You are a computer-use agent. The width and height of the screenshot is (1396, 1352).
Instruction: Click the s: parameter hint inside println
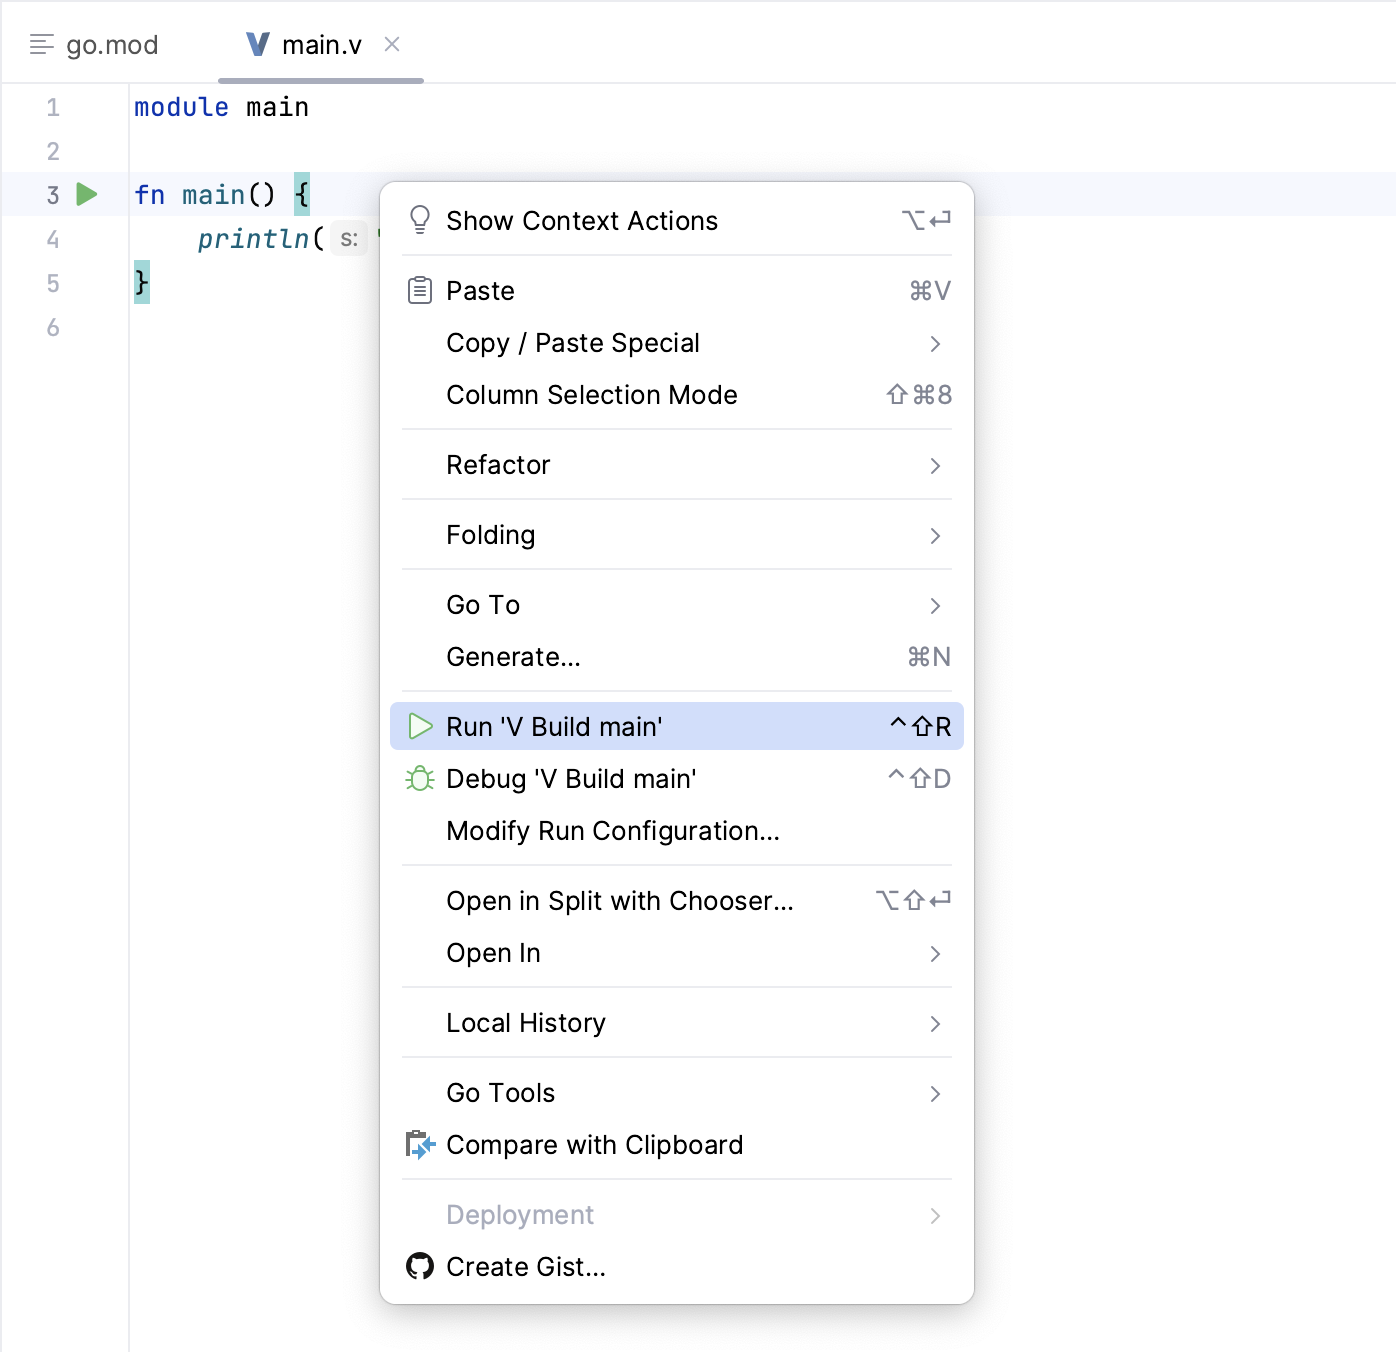(x=349, y=239)
